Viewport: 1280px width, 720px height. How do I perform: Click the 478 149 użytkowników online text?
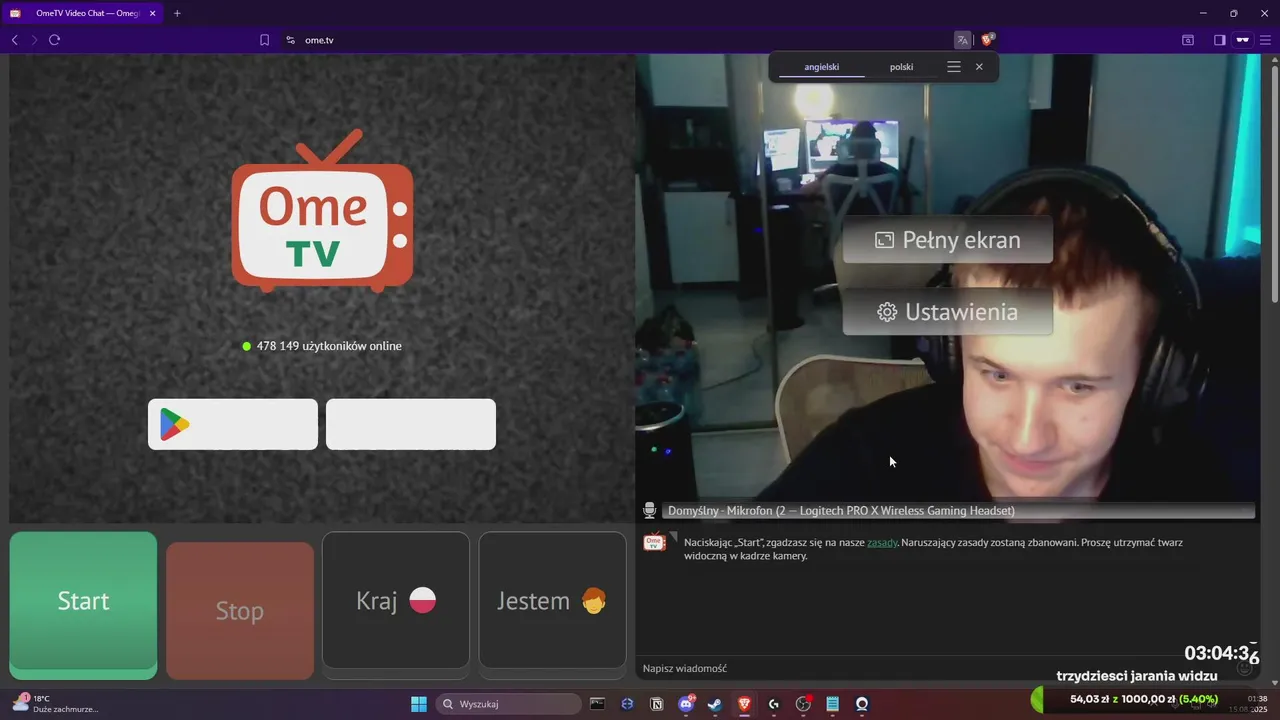tap(329, 346)
